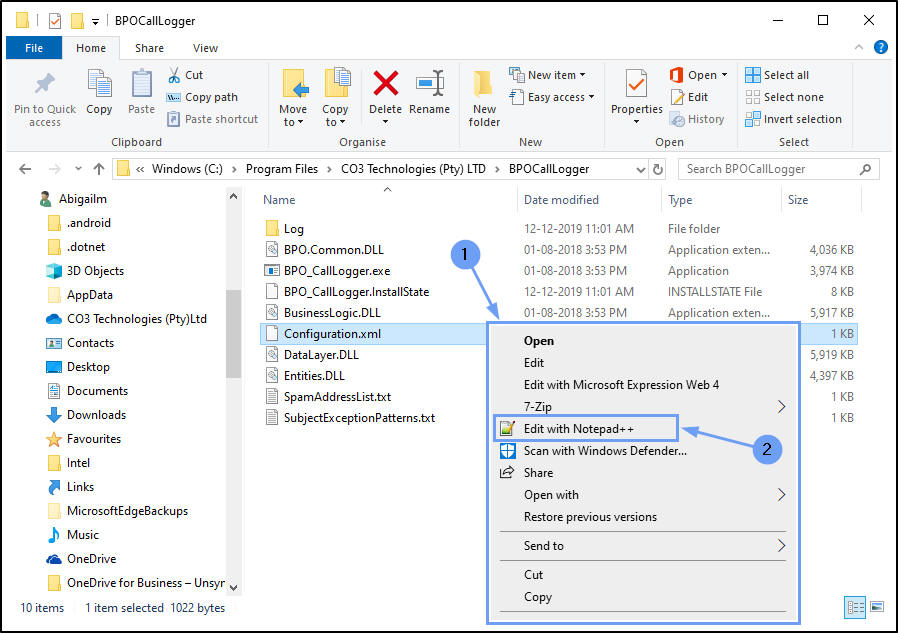Click the red Delete icon
The height and width of the screenshot is (633, 898).
coord(385,83)
